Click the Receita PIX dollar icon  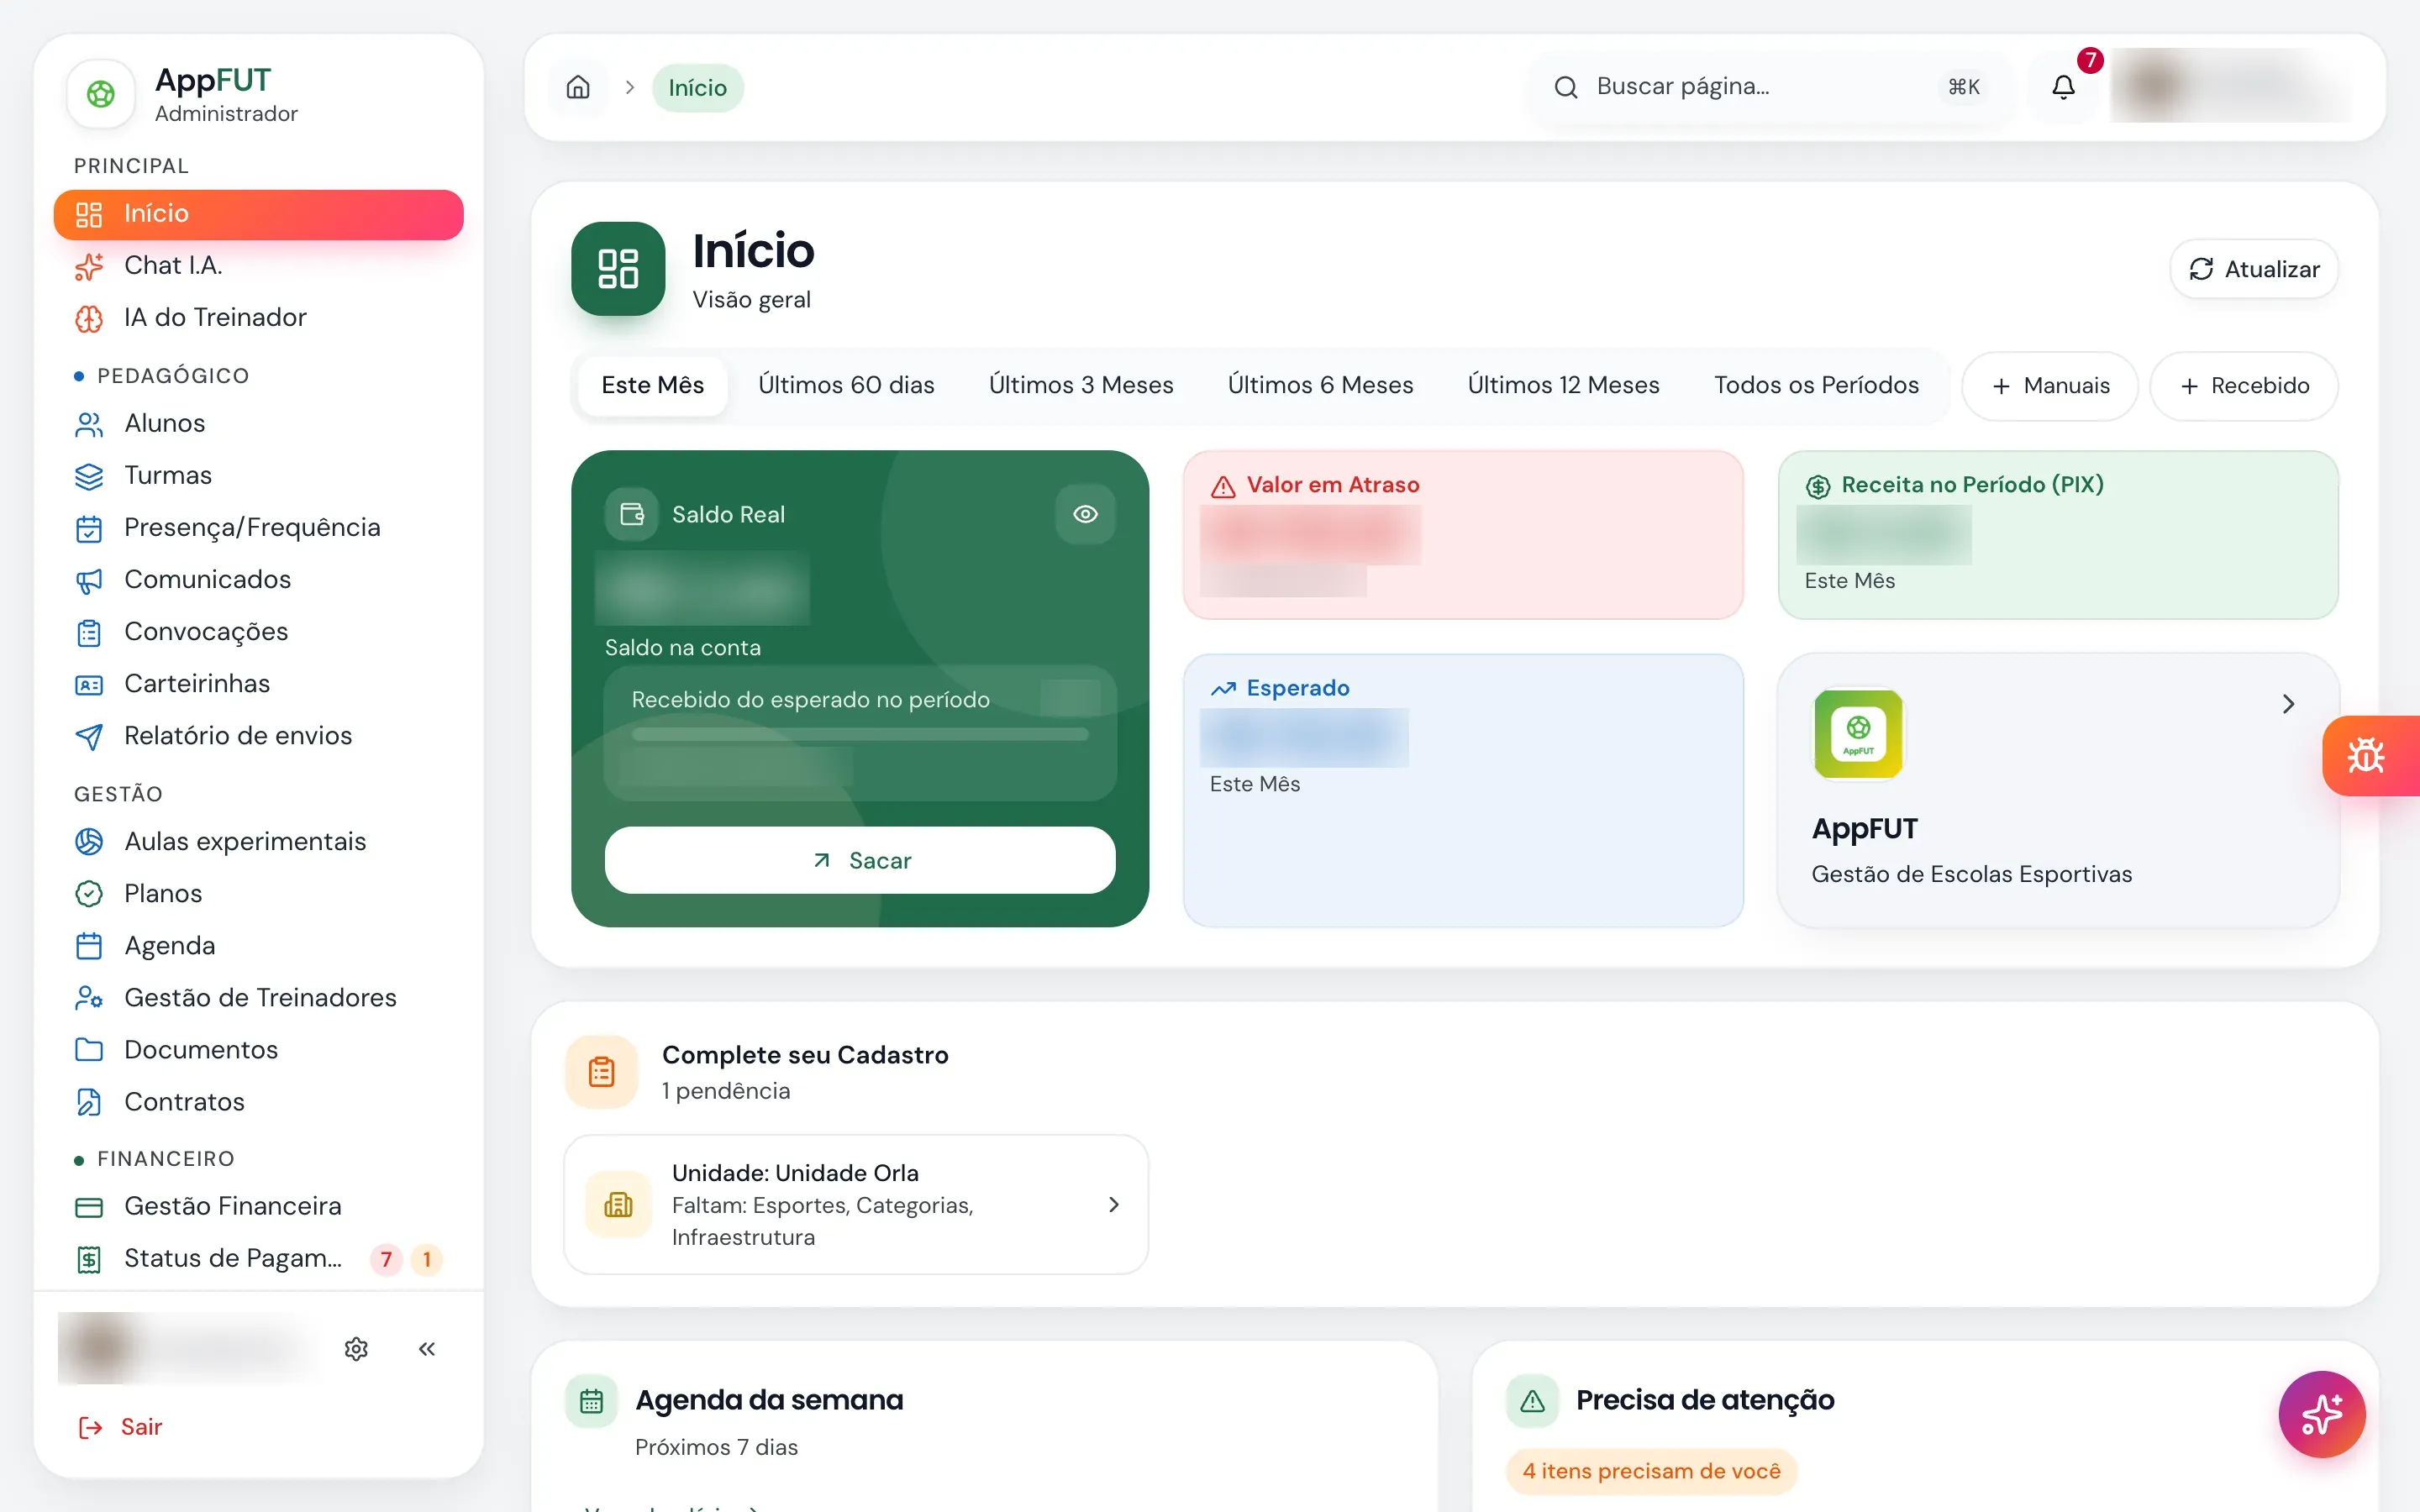[1817, 486]
